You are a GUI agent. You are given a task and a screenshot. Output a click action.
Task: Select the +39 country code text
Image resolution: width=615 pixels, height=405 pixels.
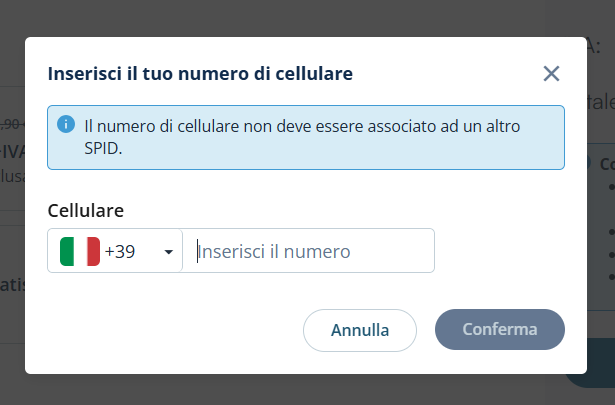(120, 252)
